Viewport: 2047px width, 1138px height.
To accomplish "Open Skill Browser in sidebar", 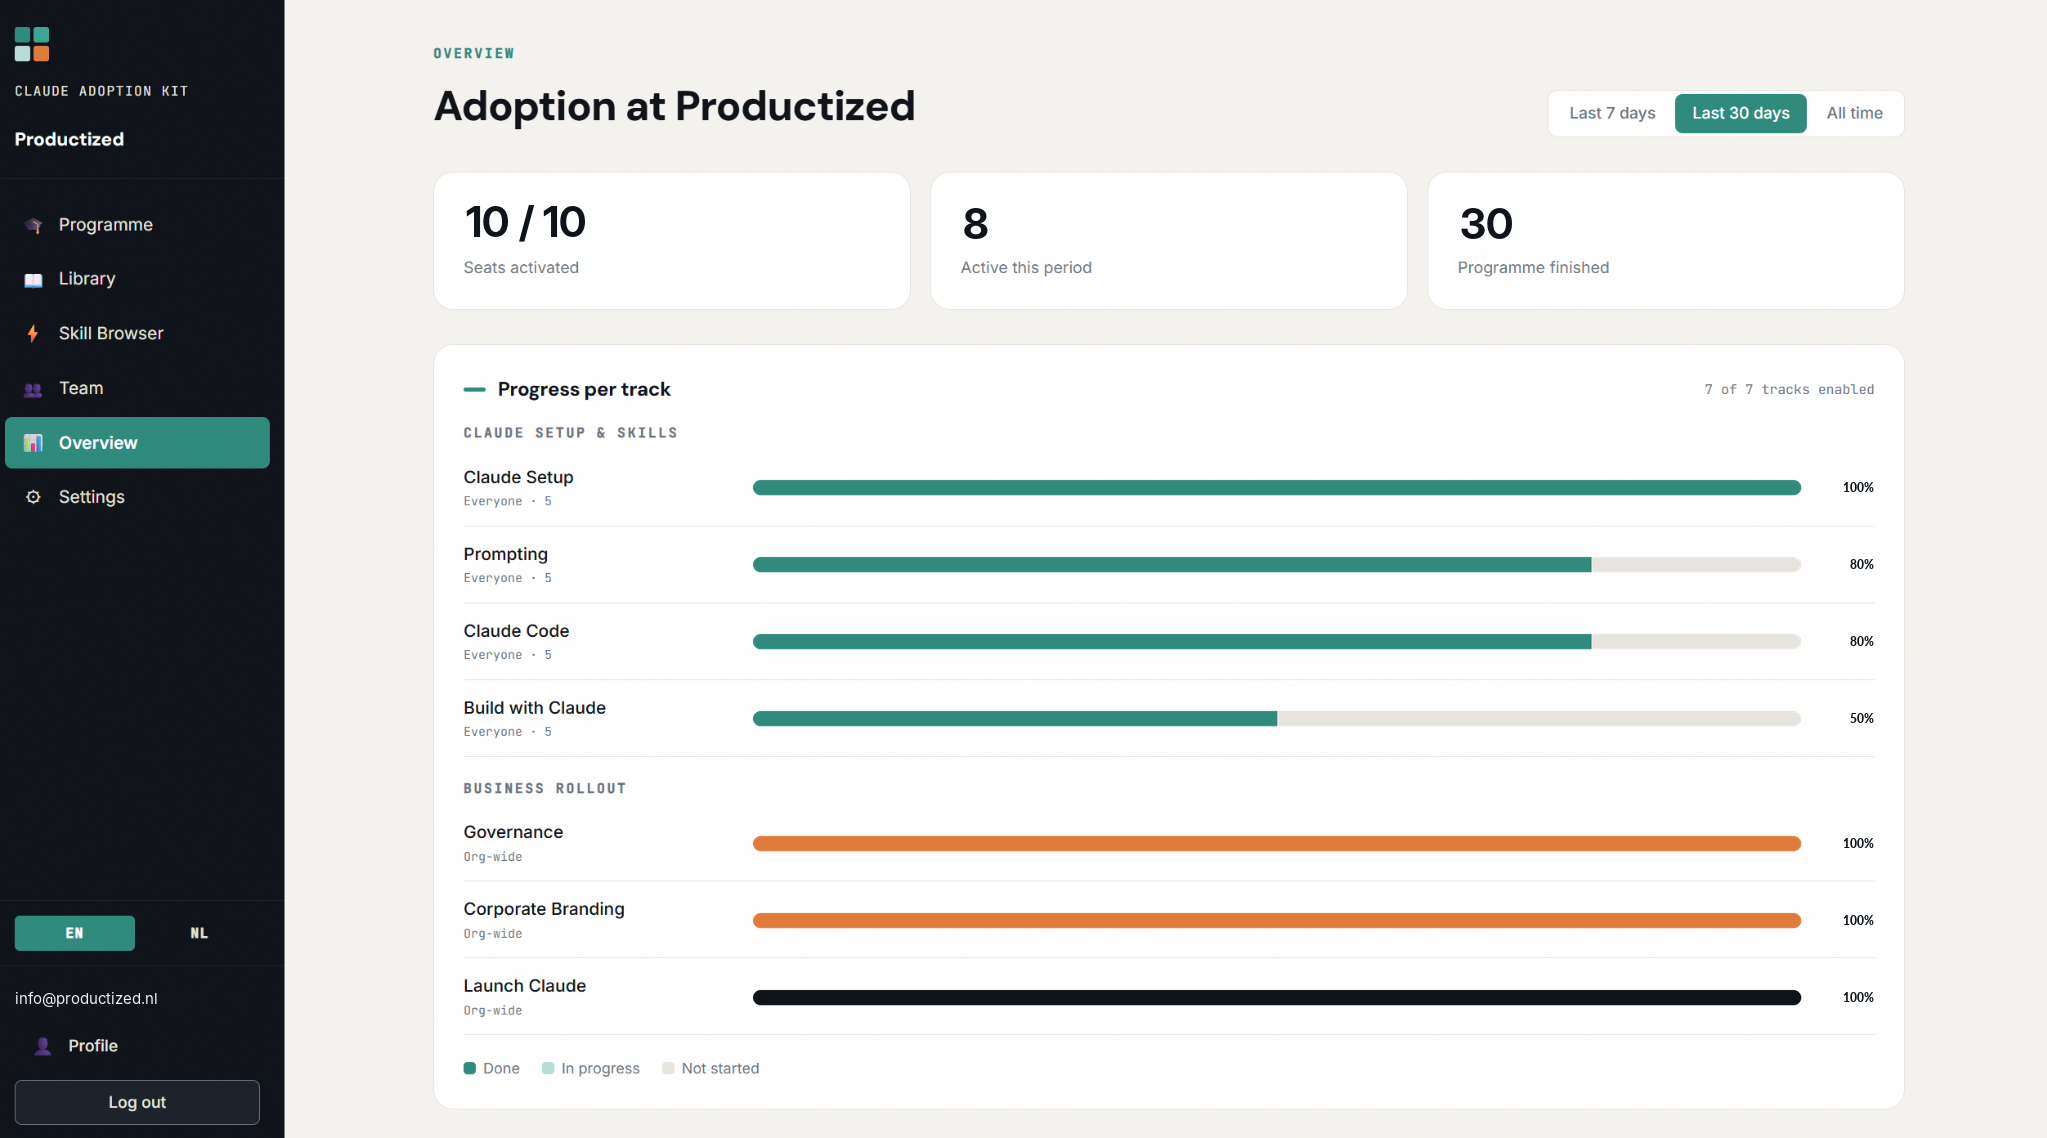I will tap(137, 334).
